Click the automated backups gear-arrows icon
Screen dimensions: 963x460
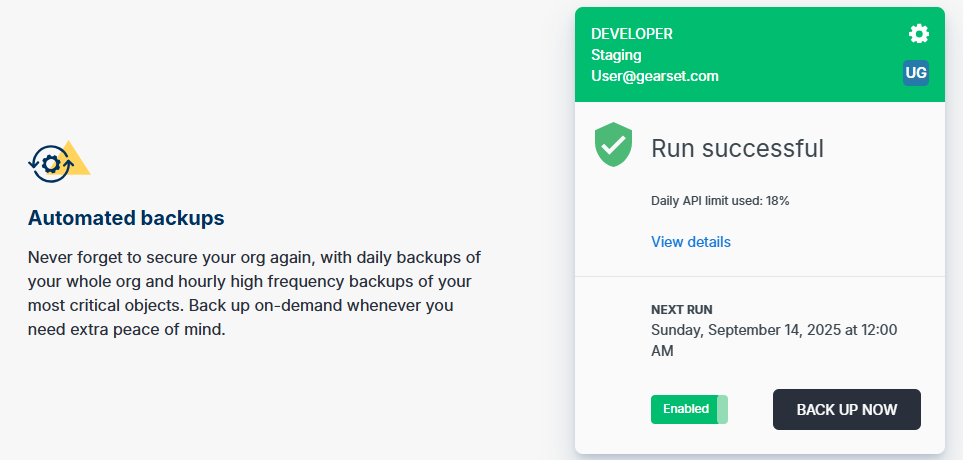[x=48, y=162]
